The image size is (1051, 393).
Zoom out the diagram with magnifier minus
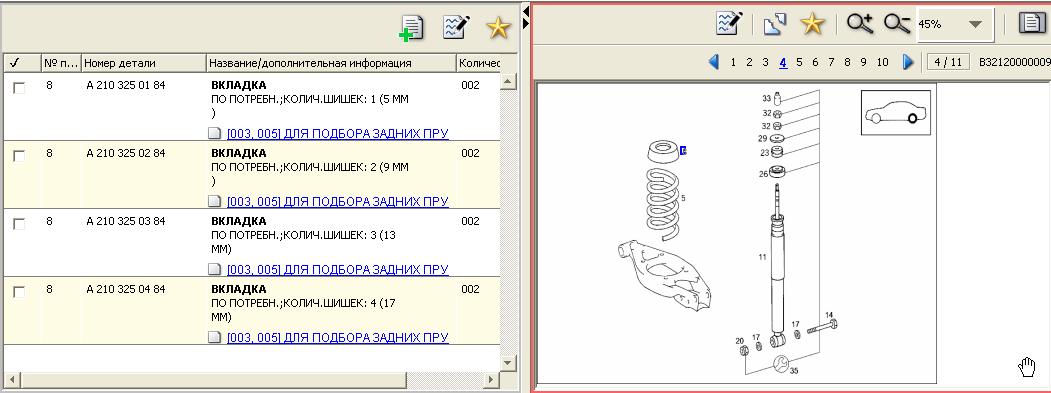[897, 23]
